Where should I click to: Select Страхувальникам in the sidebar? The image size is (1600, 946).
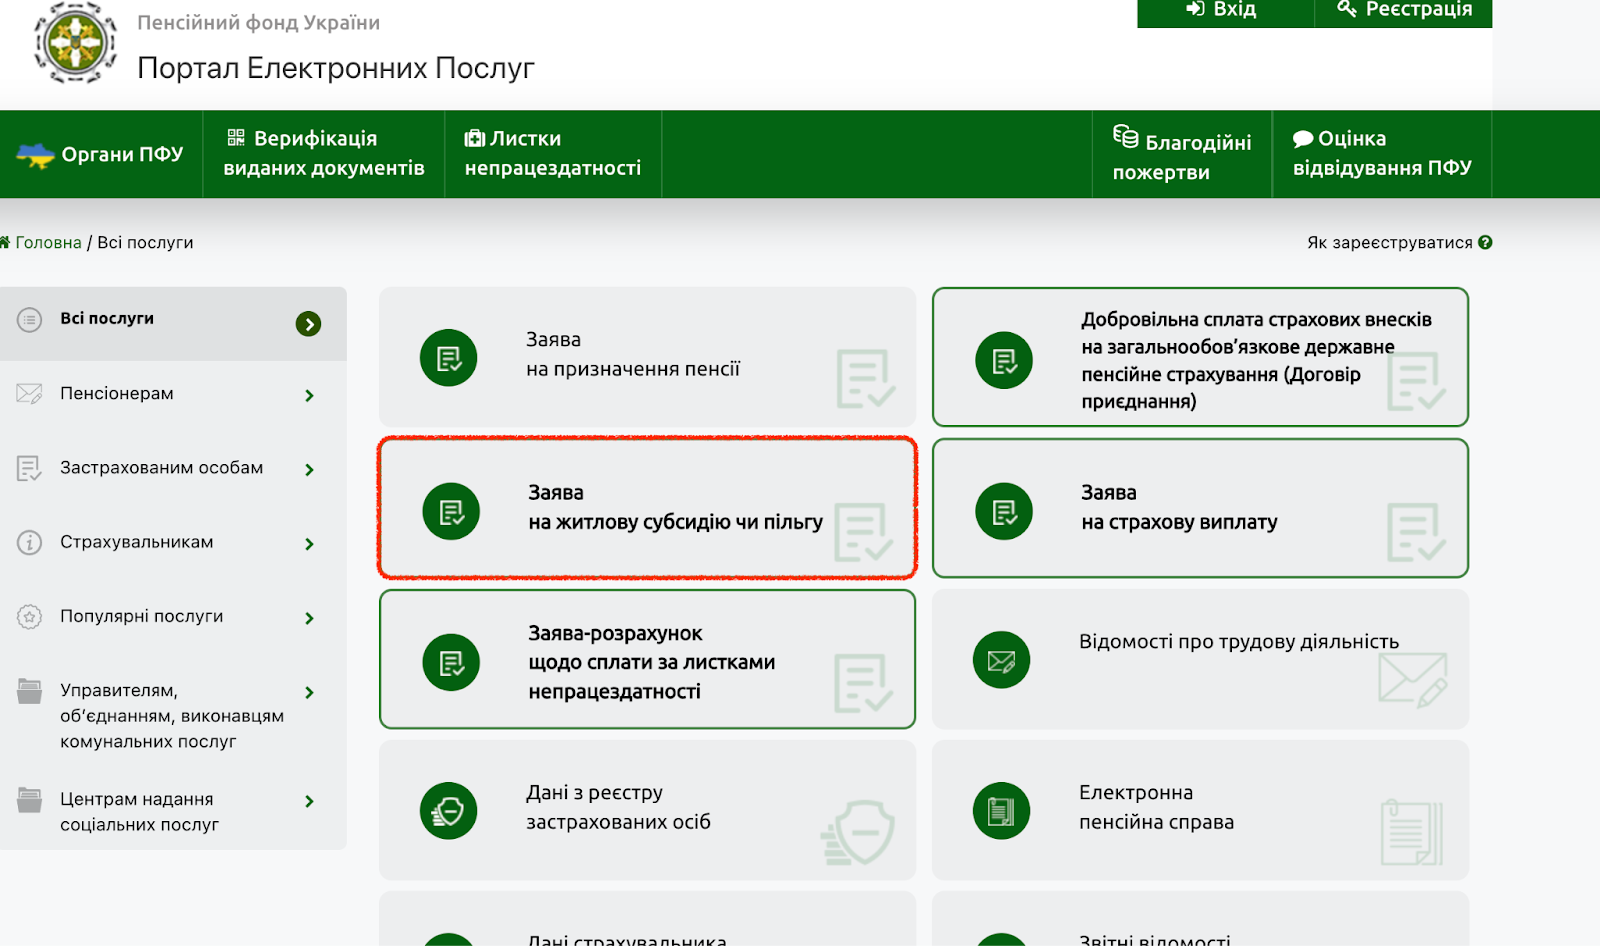tap(173, 542)
